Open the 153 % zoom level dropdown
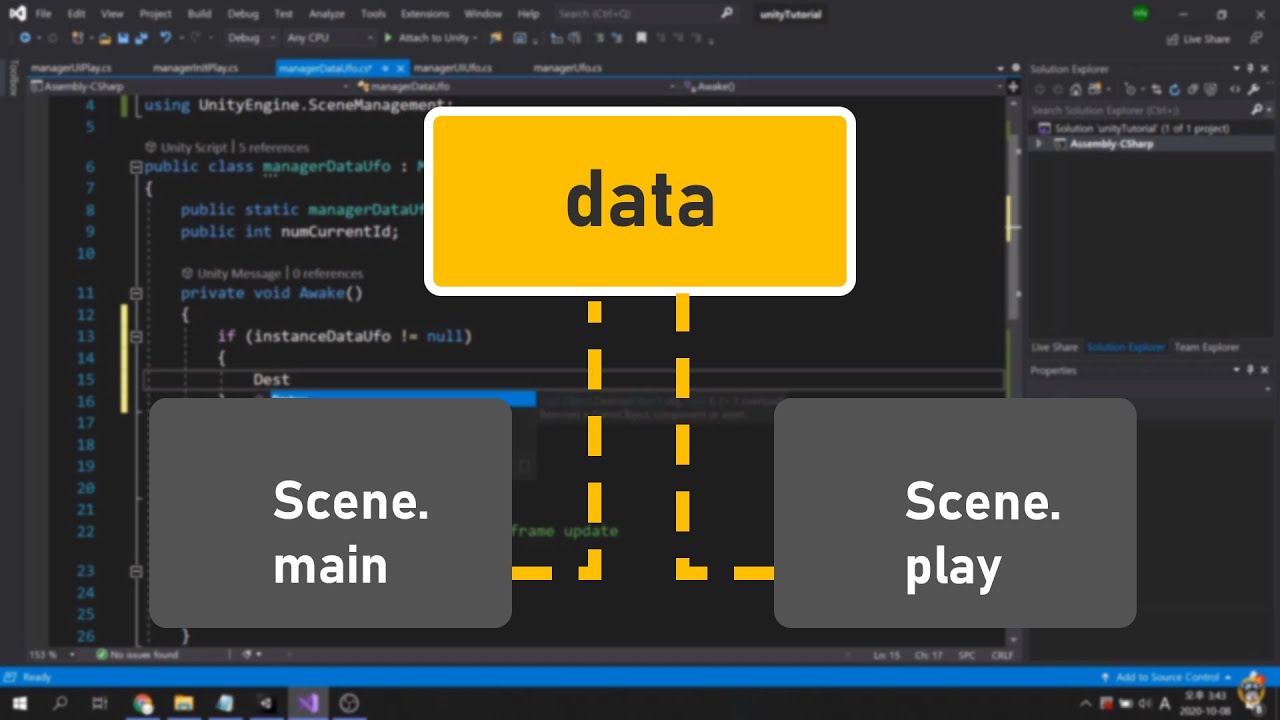The image size is (1280, 720). (50, 655)
